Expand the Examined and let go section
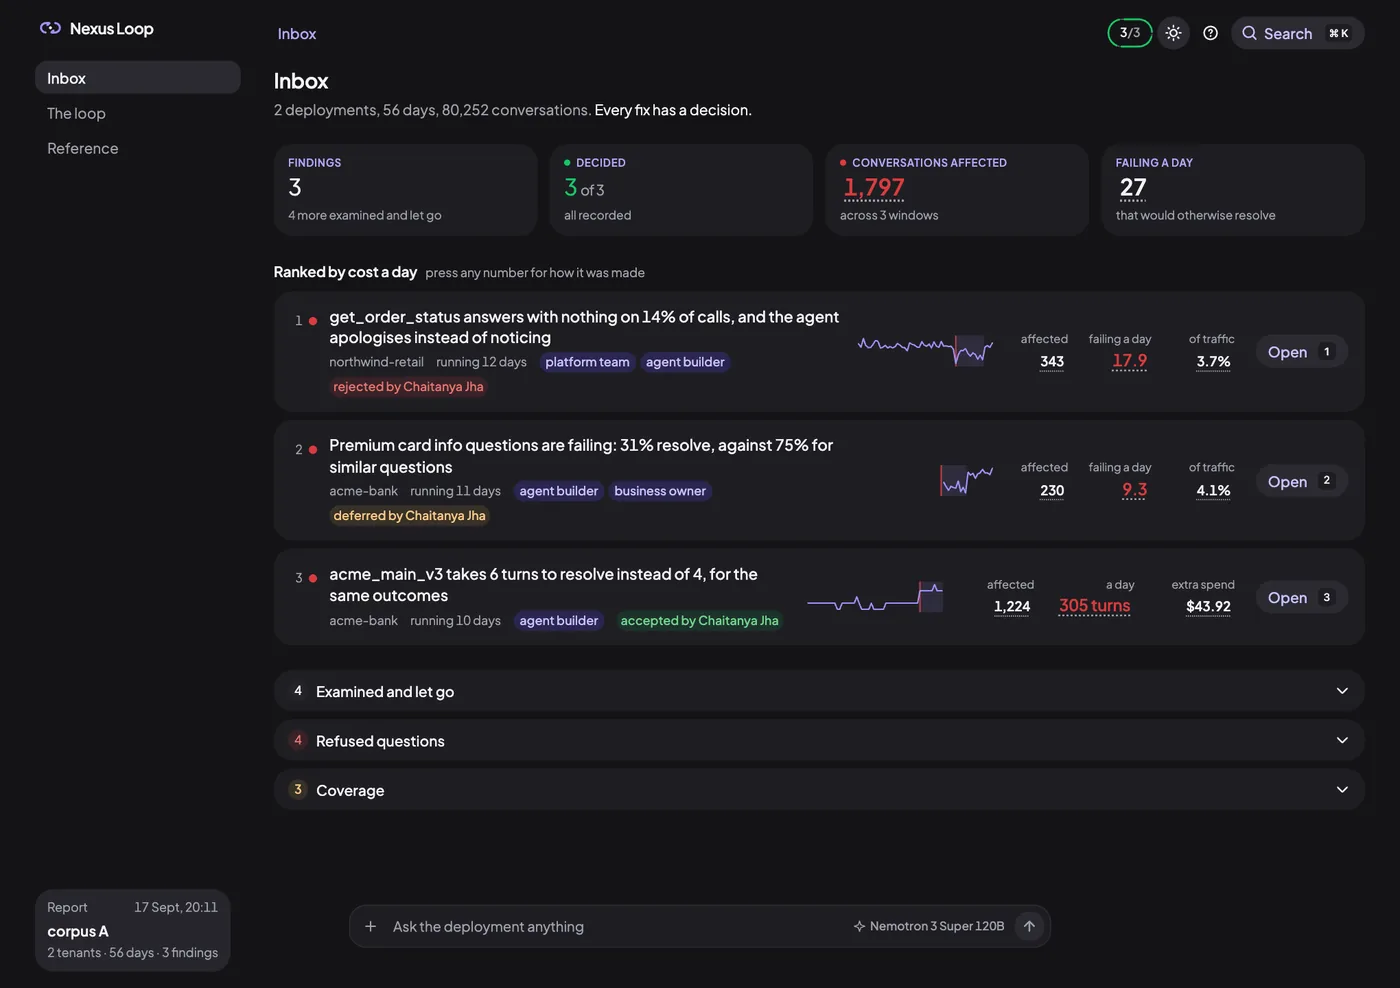Screen dimensions: 1400x988 tap(819, 691)
